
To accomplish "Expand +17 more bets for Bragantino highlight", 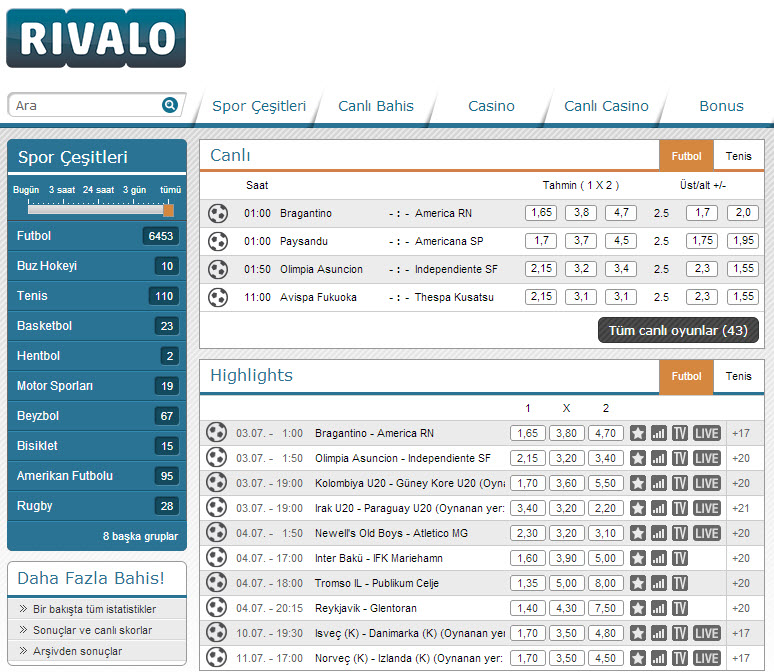I will coord(740,434).
